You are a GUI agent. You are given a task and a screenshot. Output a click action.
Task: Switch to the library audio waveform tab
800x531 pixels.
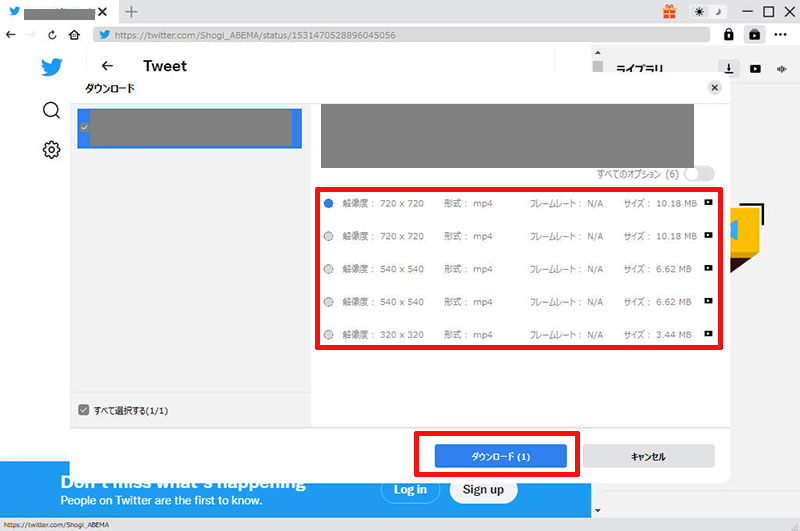[781, 68]
